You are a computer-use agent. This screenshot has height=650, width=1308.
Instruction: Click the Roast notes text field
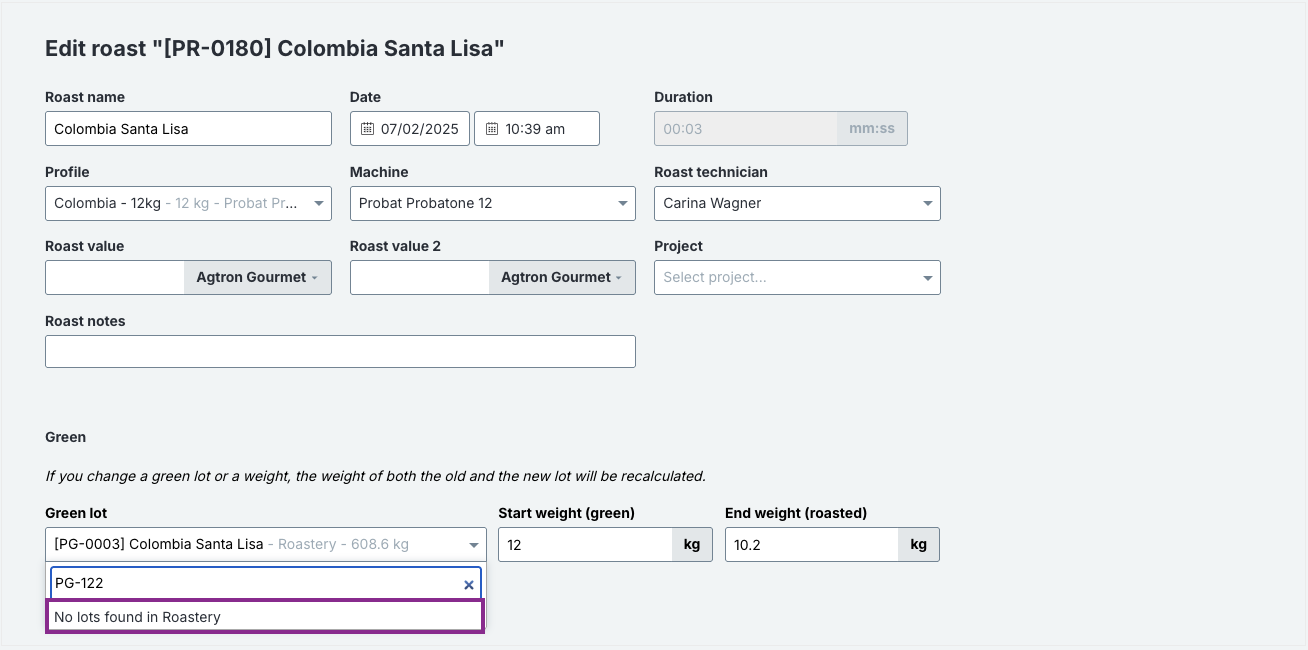340,351
